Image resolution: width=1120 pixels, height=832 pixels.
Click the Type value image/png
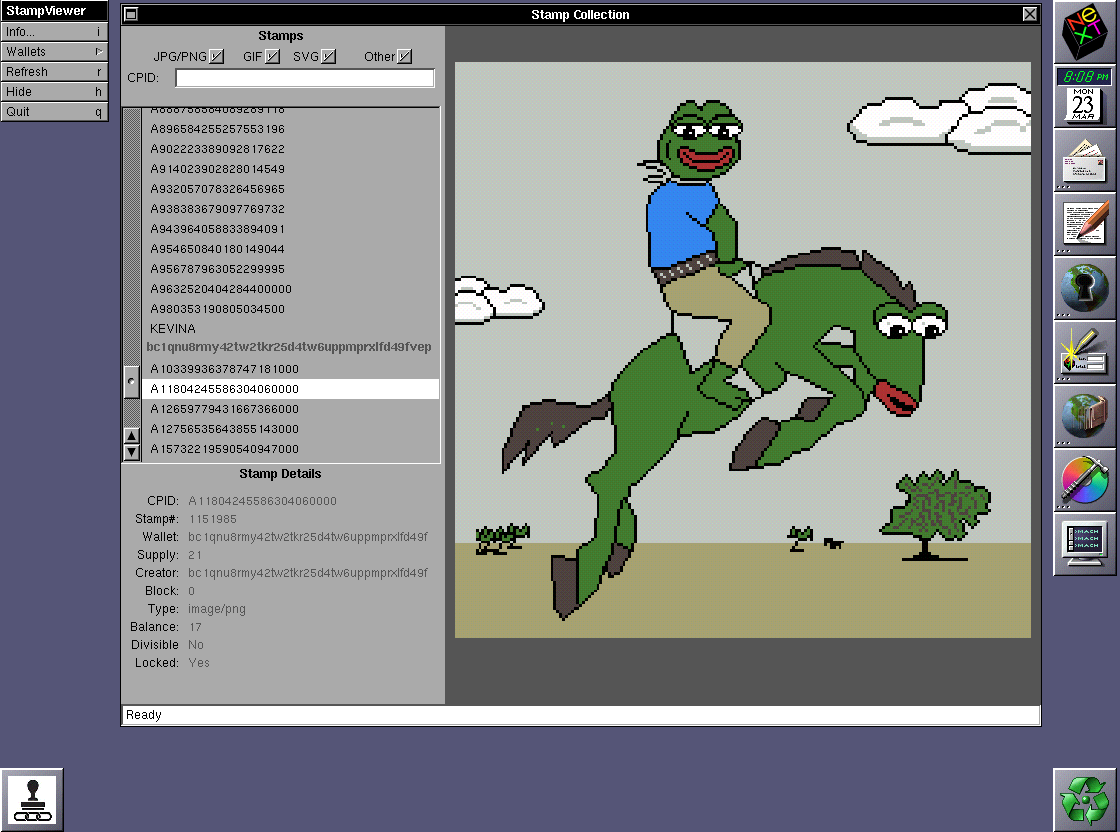(x=216, y=609)
